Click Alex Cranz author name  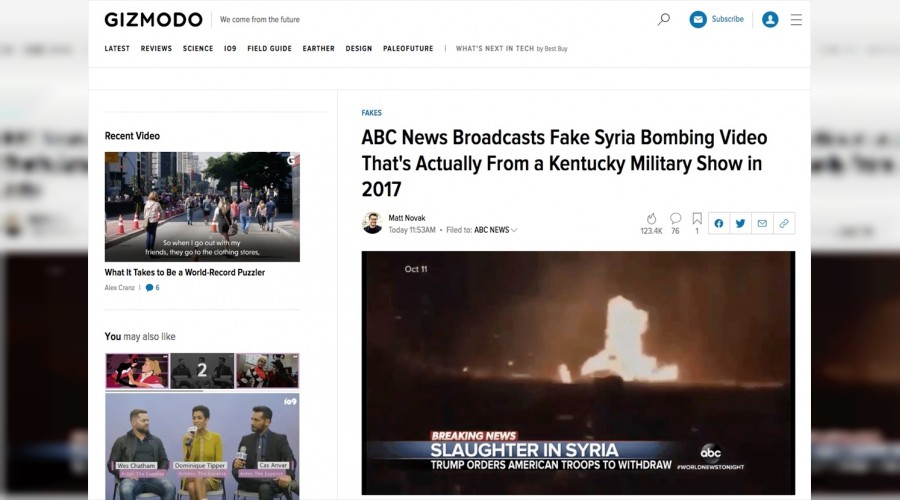coord(119,288)
